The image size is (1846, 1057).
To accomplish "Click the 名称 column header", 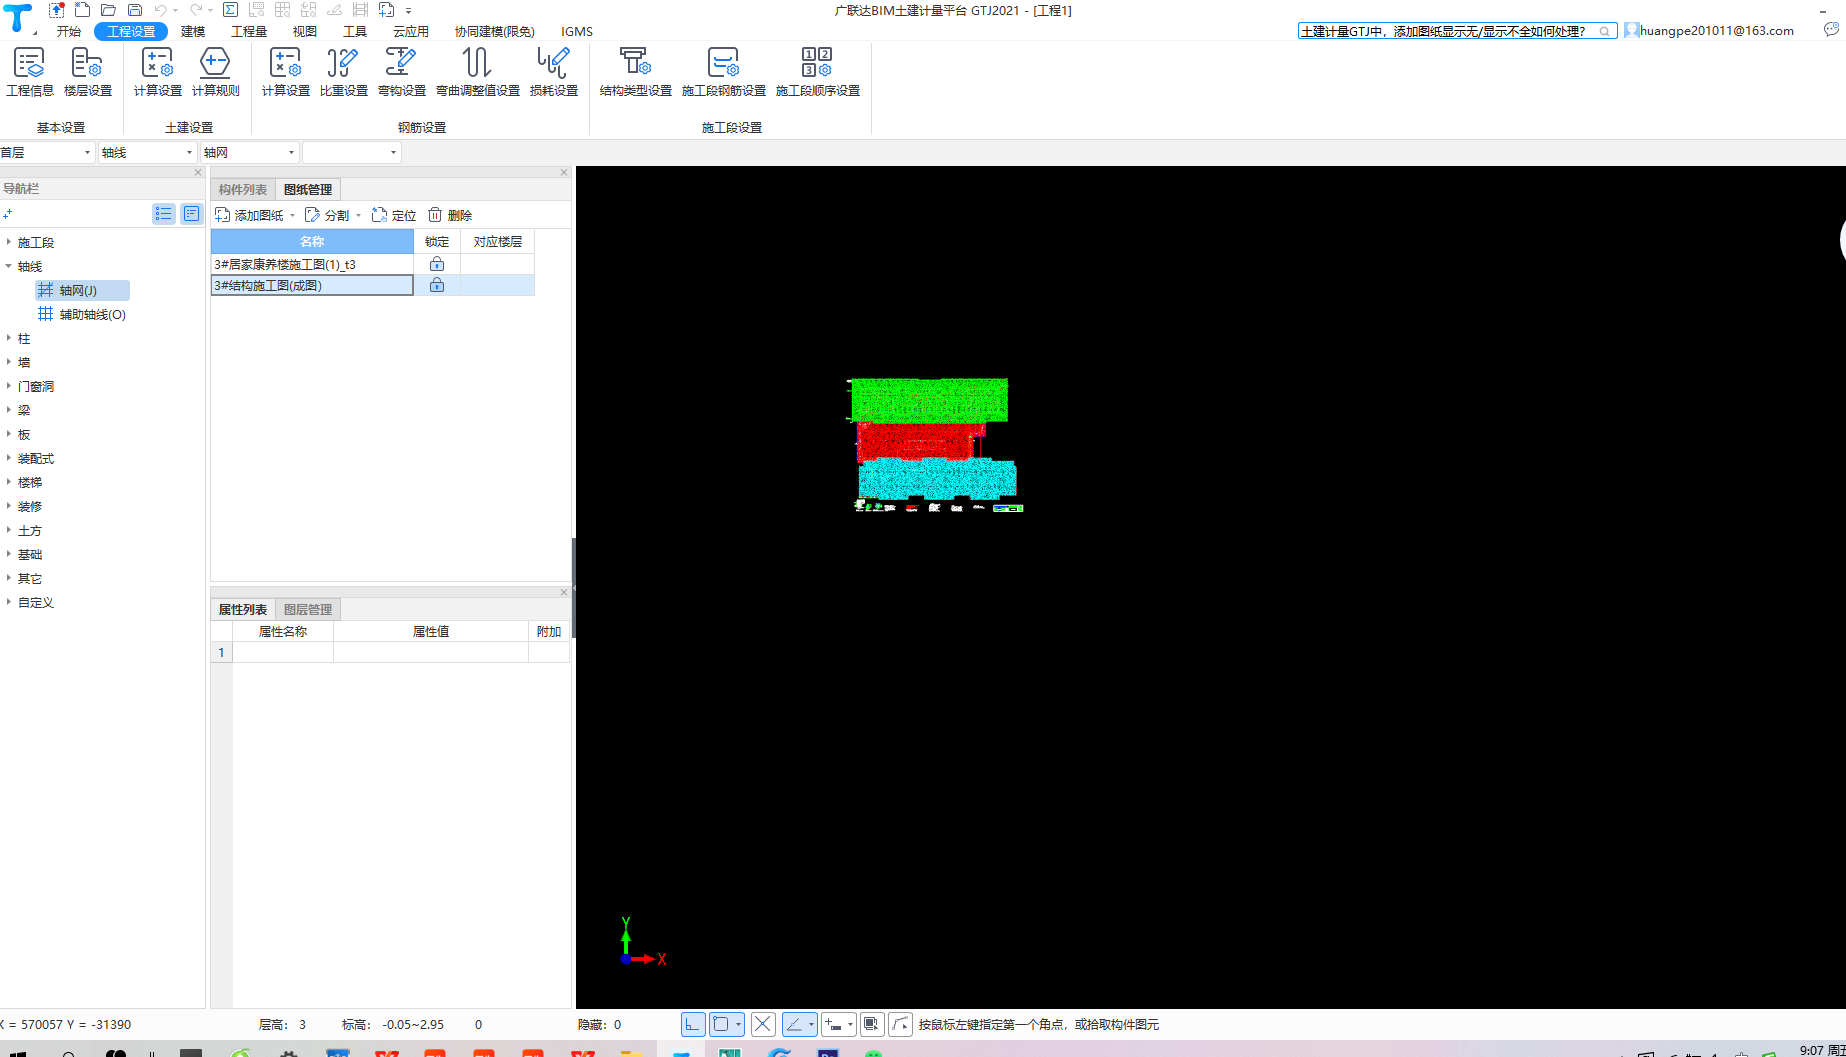I will [x=312, y=241].
